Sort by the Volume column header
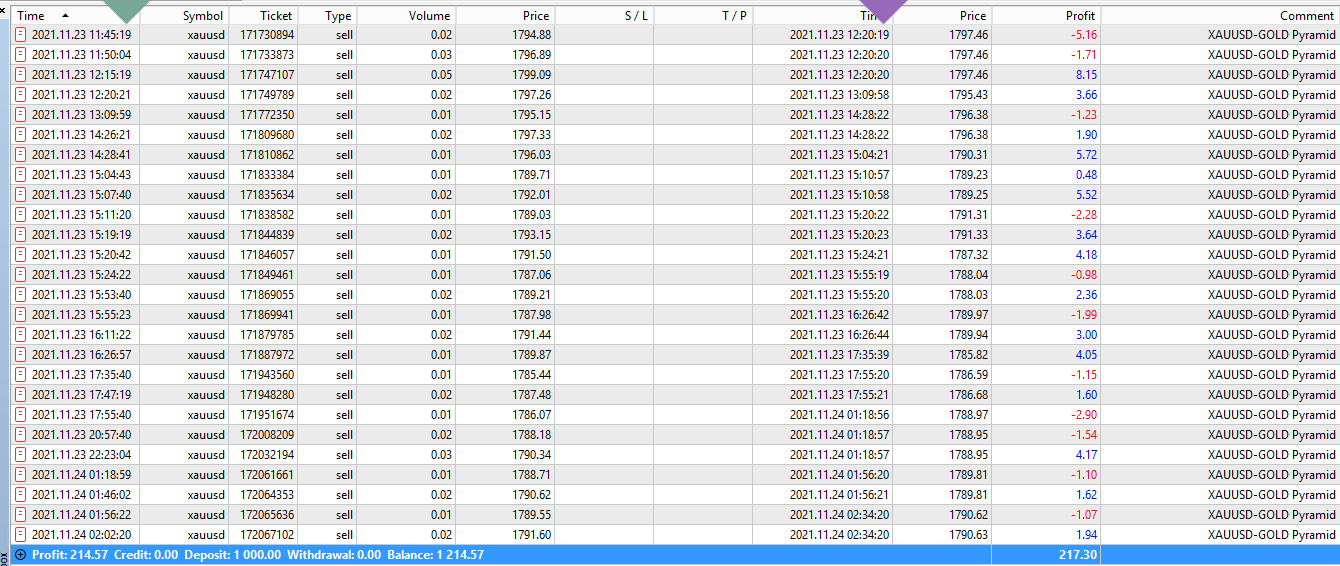The image size is (1340, 566). point(429,16)
